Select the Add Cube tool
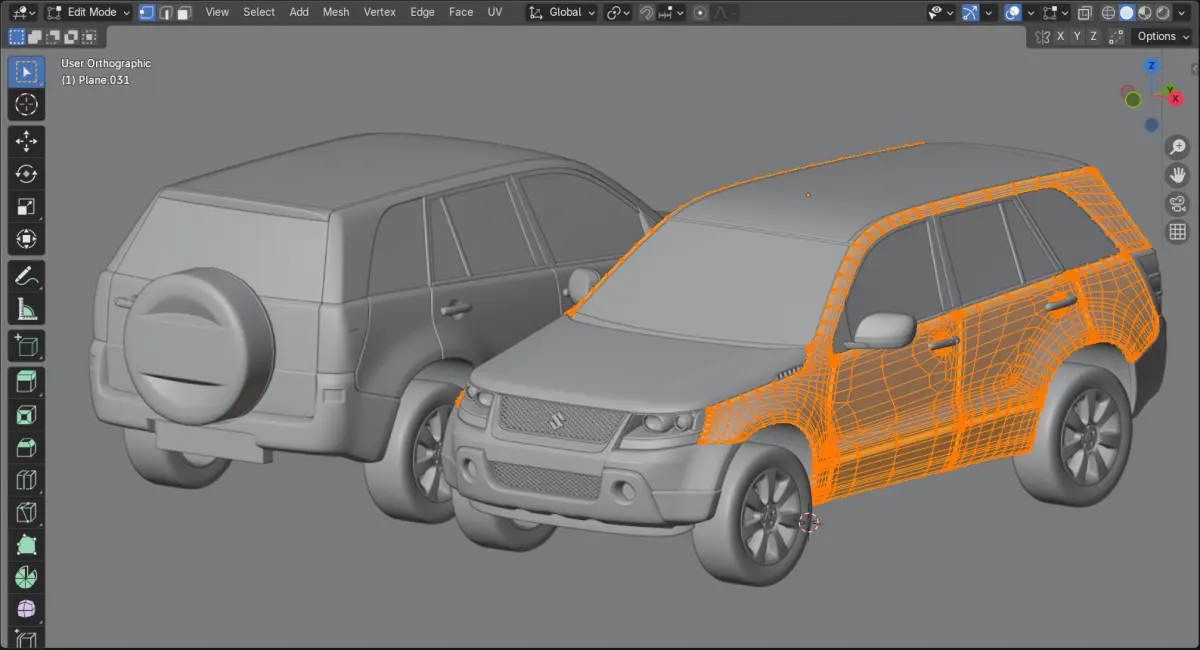Viewport: 1200px width, 650px height. [x=27, y=346]
